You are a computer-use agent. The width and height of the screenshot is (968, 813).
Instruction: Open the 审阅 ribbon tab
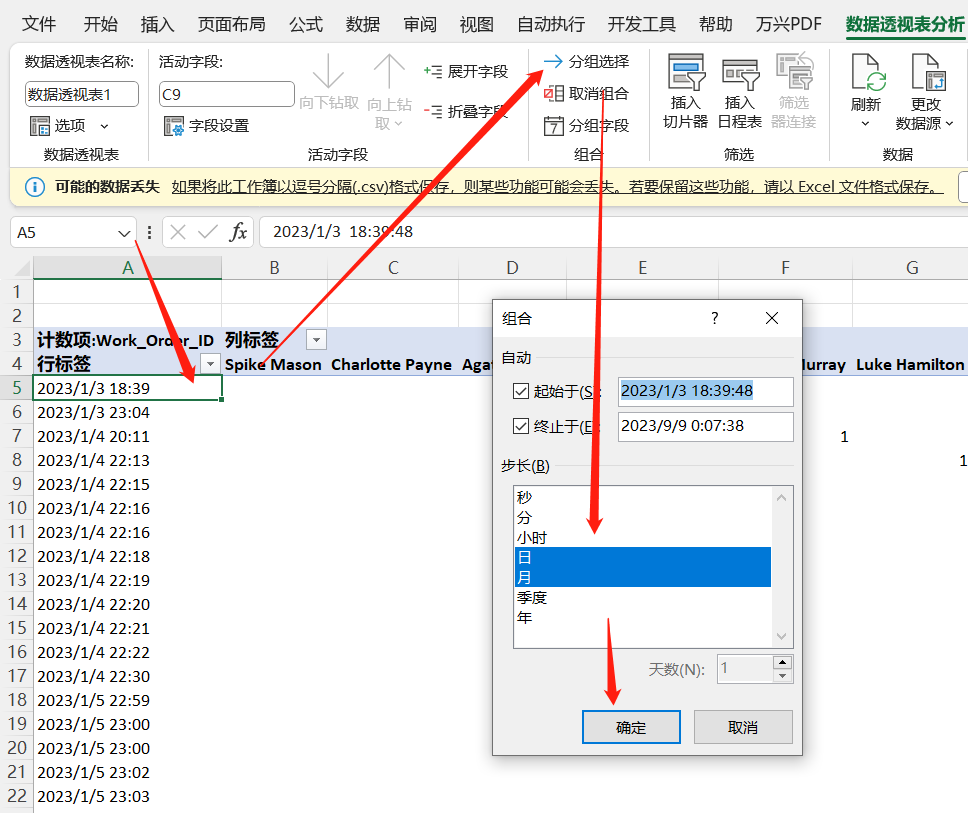[x=419, y=24]
